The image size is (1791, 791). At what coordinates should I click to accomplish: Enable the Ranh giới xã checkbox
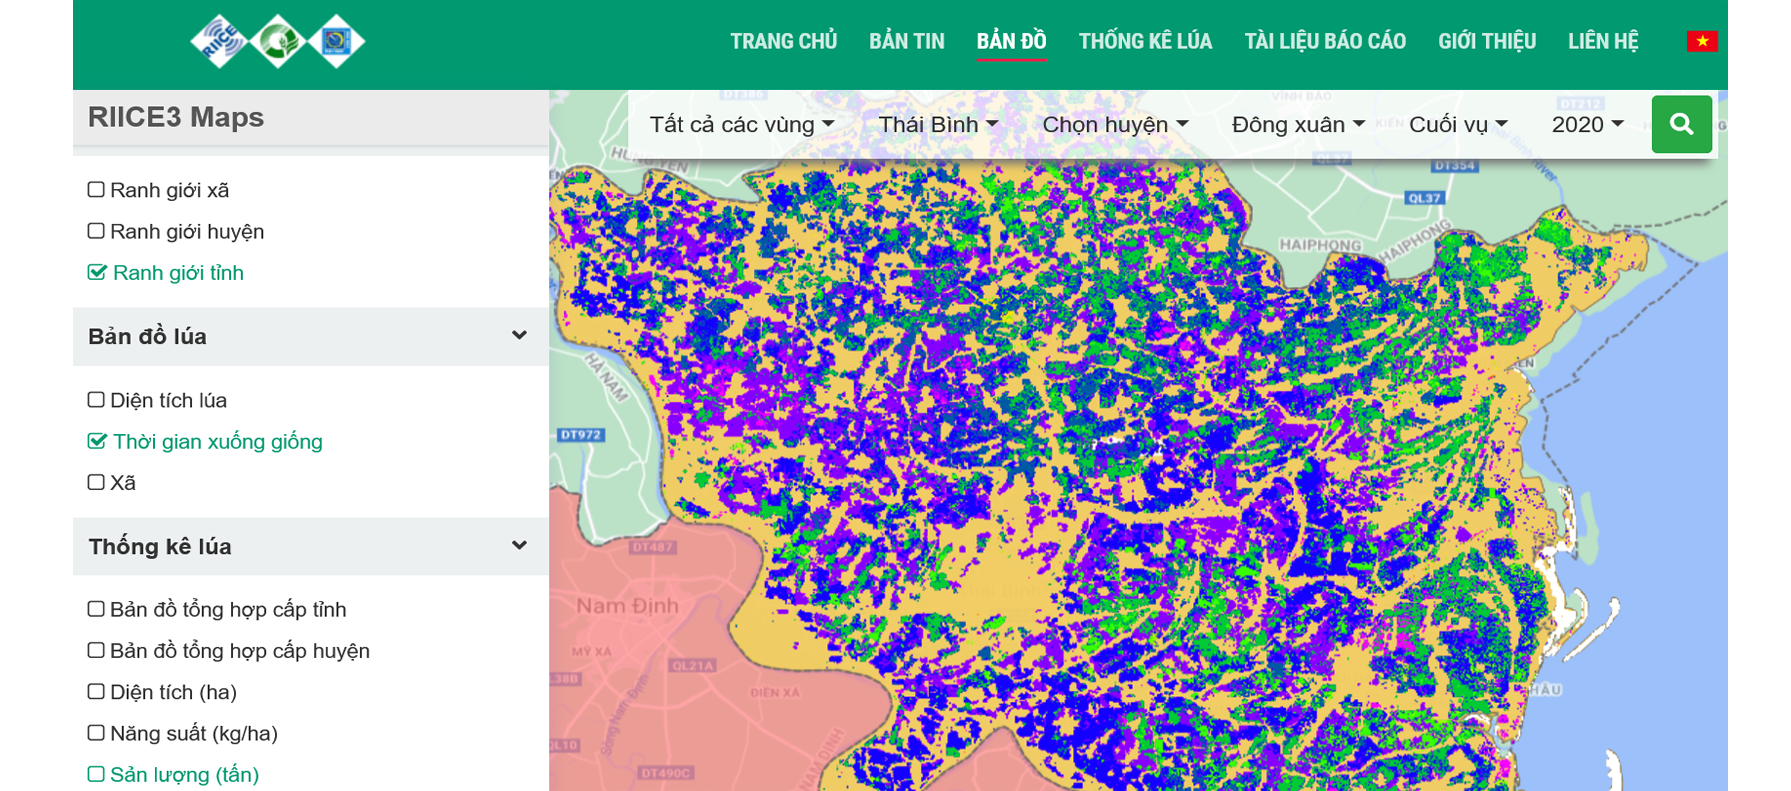point(96,190)
